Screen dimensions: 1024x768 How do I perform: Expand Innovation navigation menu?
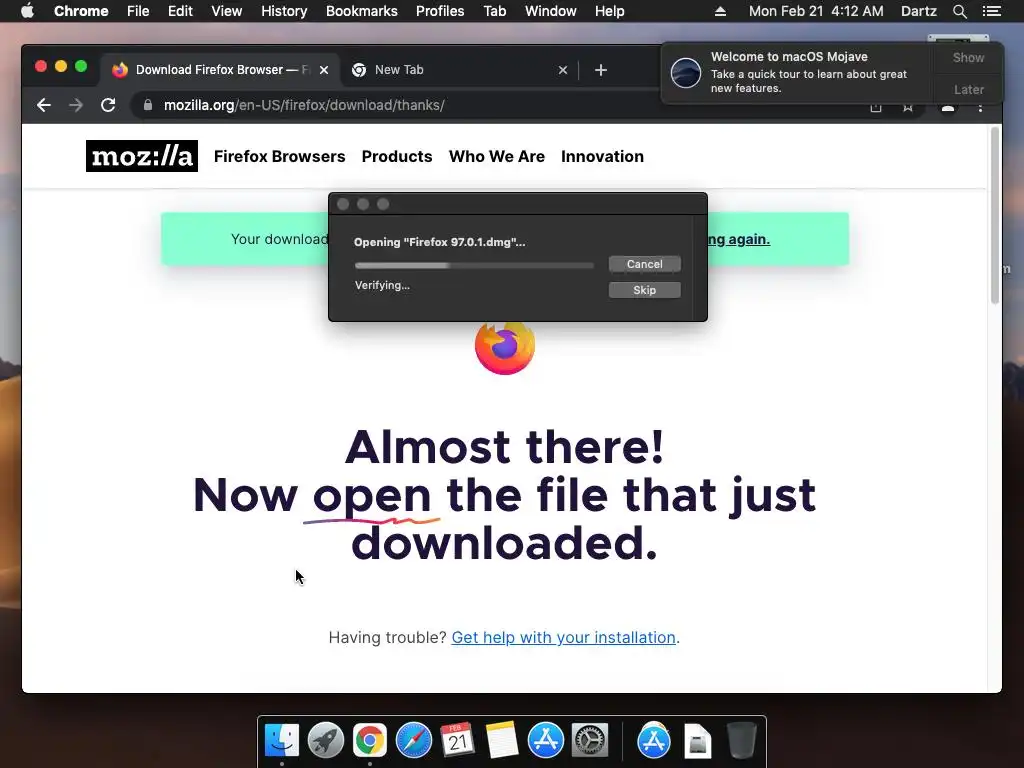[x=602, y=157]
